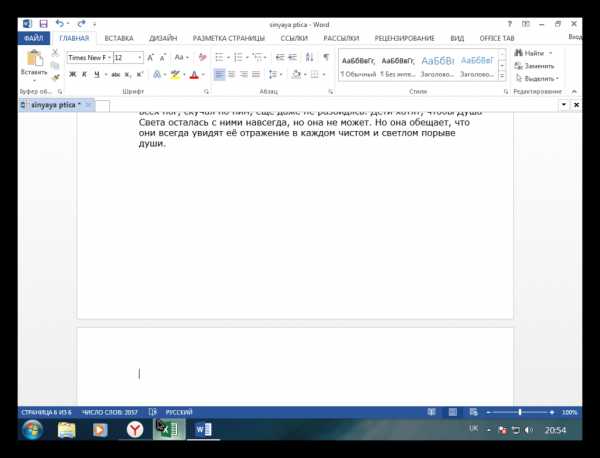Toggle the show paragraph marks (¶) button

point(326,57)
